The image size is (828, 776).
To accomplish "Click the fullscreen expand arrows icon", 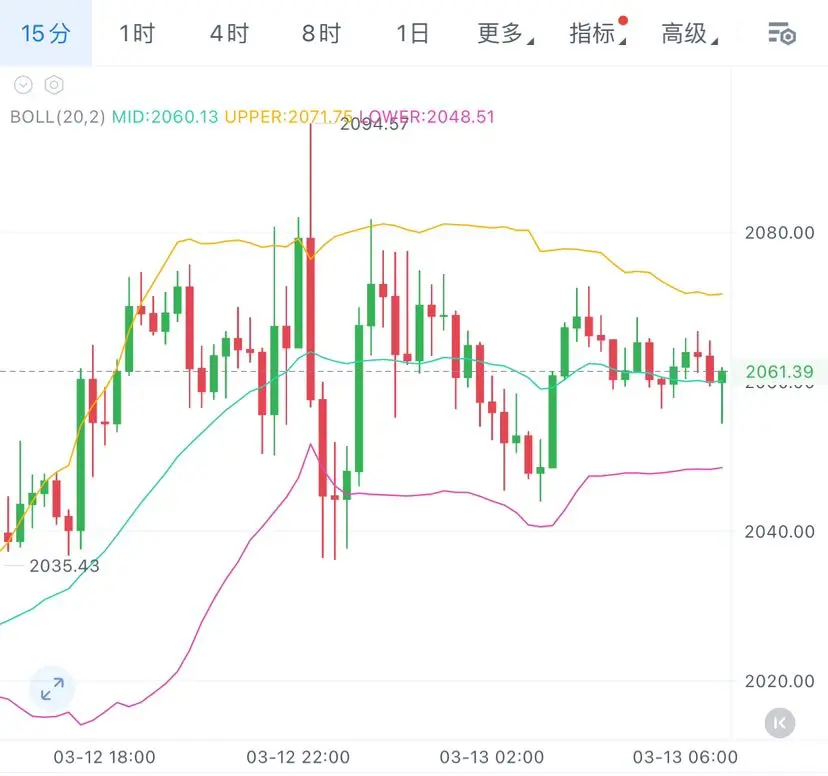I will coord(52,688).
